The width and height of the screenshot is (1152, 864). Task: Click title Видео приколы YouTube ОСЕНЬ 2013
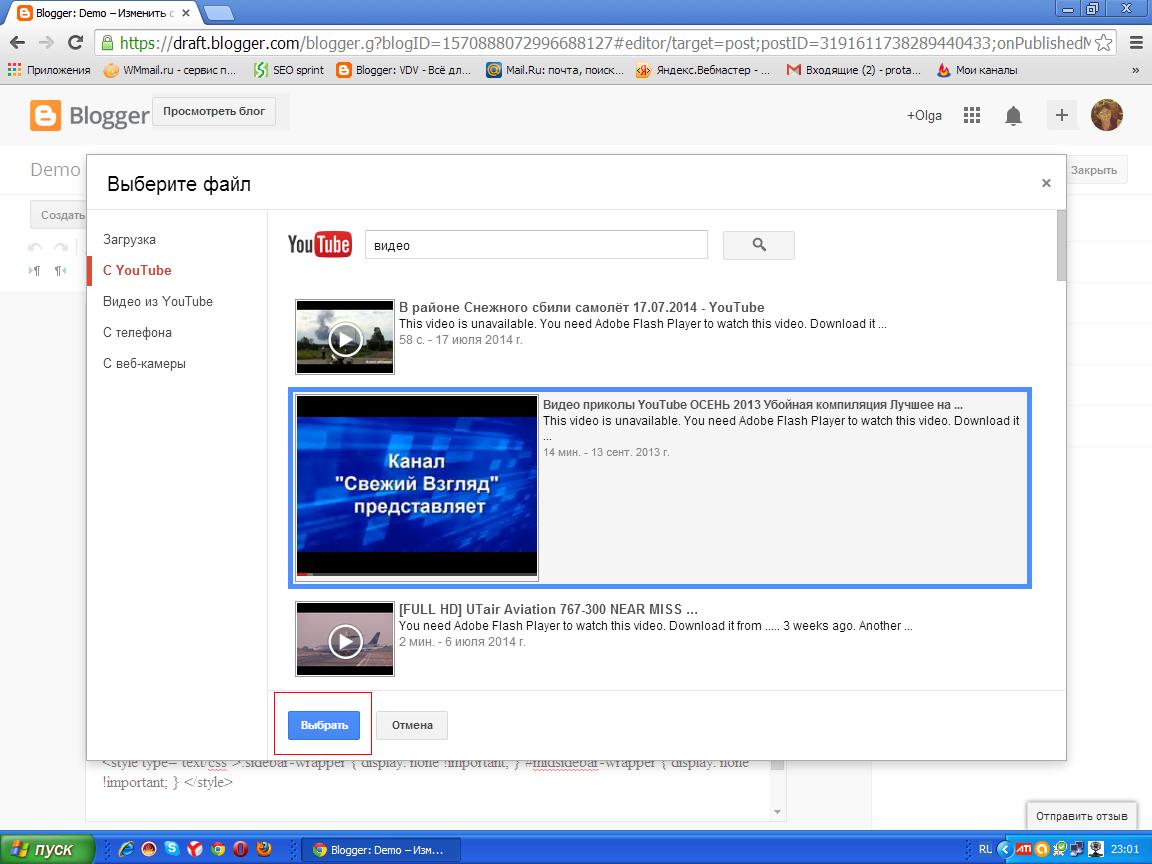[x=752, y=404]
